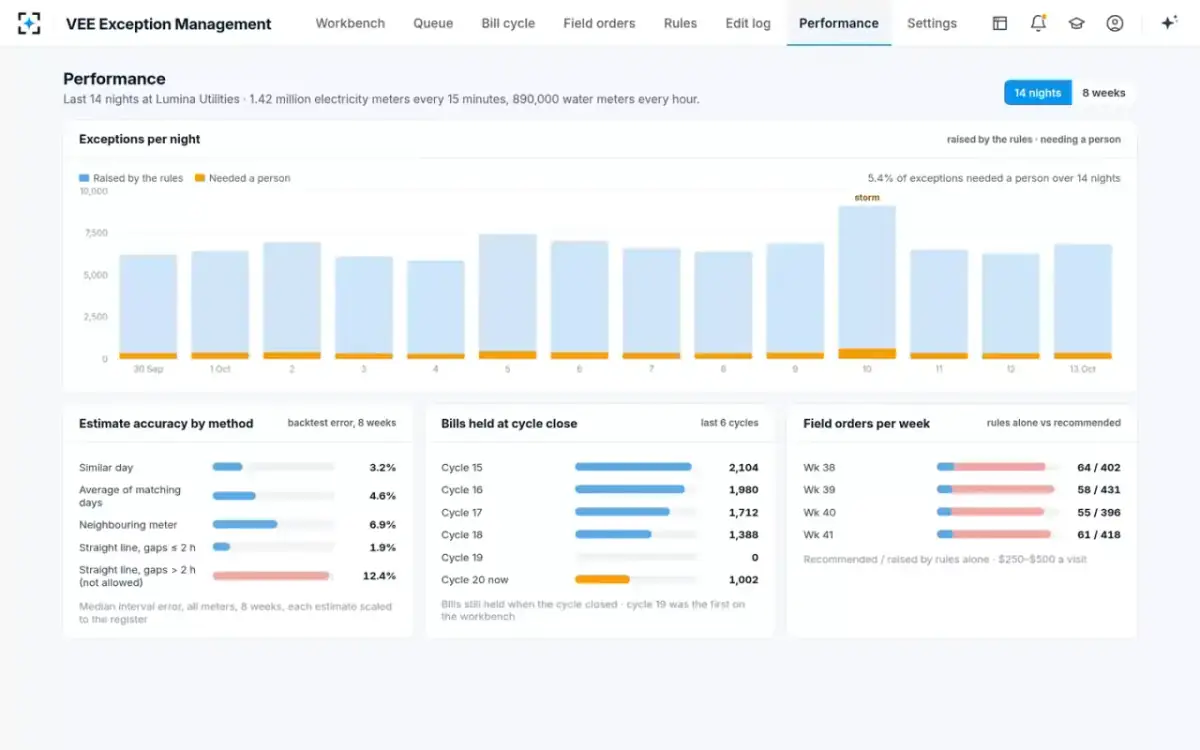Click the rules alone vs recommended caption

coord(1054,423)
